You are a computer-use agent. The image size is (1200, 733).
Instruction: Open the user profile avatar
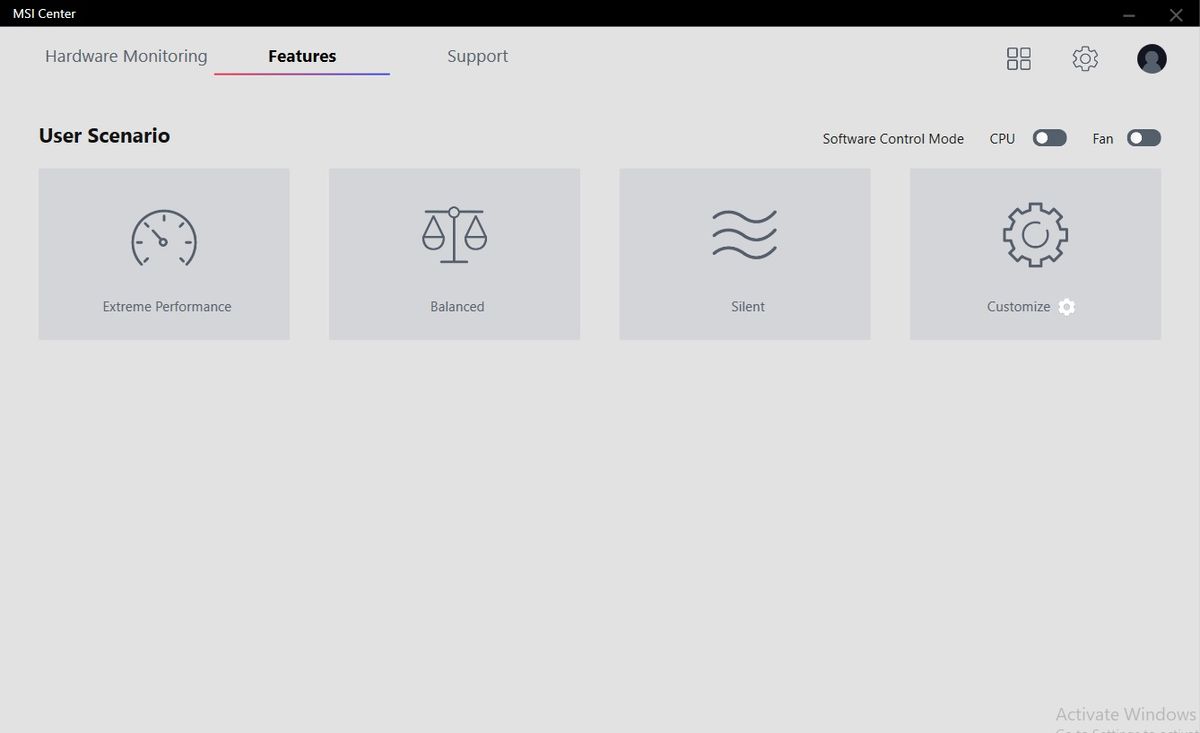tap(1152, 59)
